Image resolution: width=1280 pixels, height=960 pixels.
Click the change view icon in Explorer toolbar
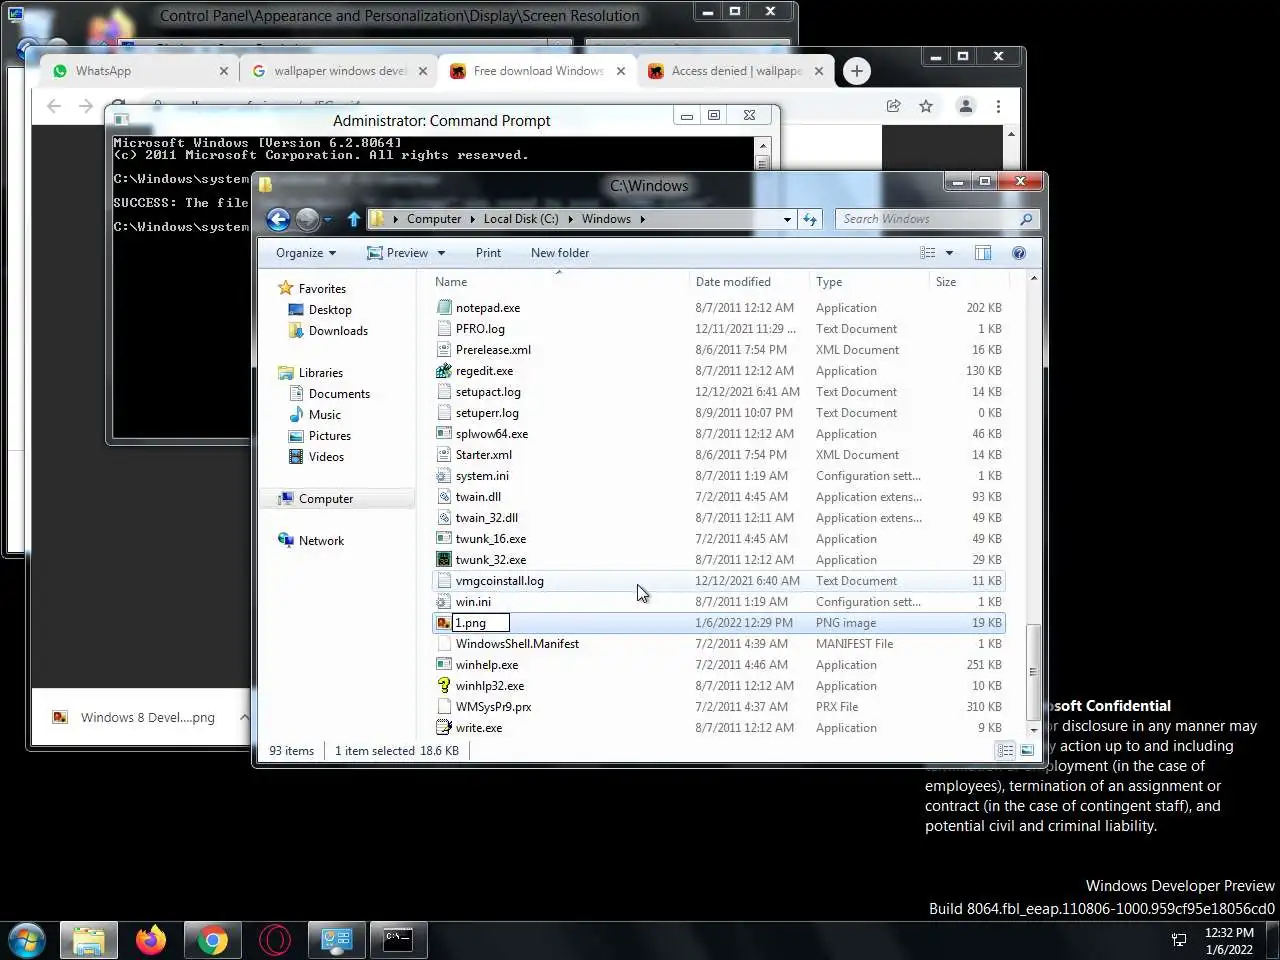coord(928,253)
